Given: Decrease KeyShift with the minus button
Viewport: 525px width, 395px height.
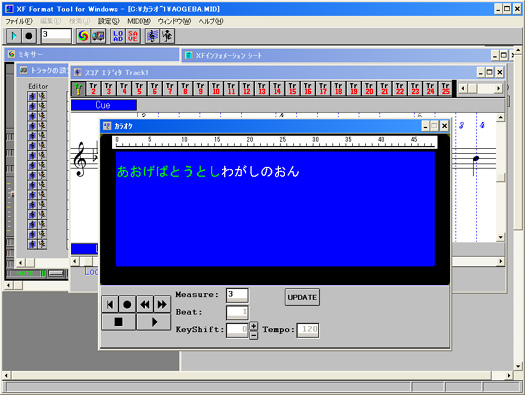Looking at the screenshot, I should [253, 335].
